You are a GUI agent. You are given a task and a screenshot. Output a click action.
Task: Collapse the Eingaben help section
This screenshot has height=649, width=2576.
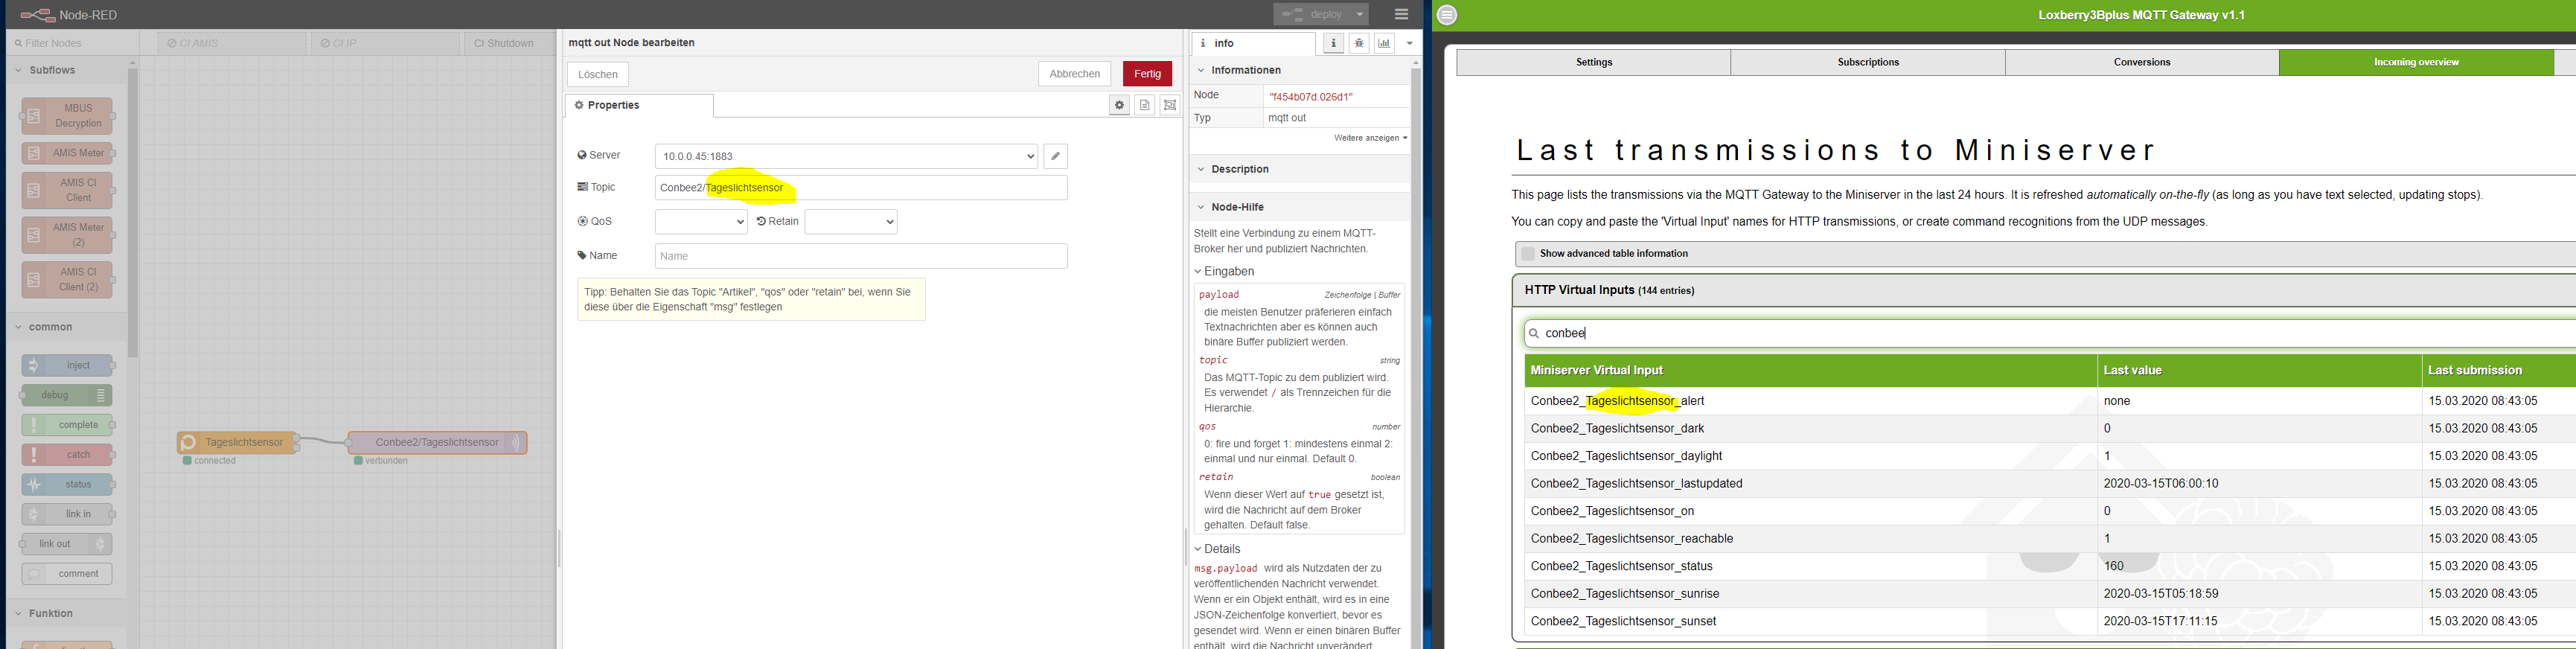pos(1224,271)
